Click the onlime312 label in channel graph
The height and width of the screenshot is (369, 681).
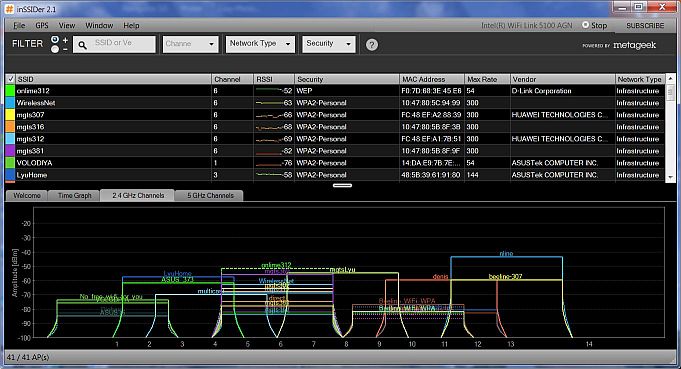(x=276, y=265)
